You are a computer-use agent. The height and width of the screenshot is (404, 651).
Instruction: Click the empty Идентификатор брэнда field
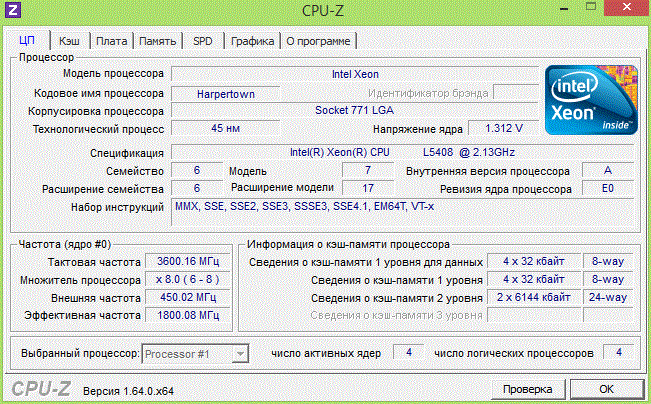coord(516,93)
